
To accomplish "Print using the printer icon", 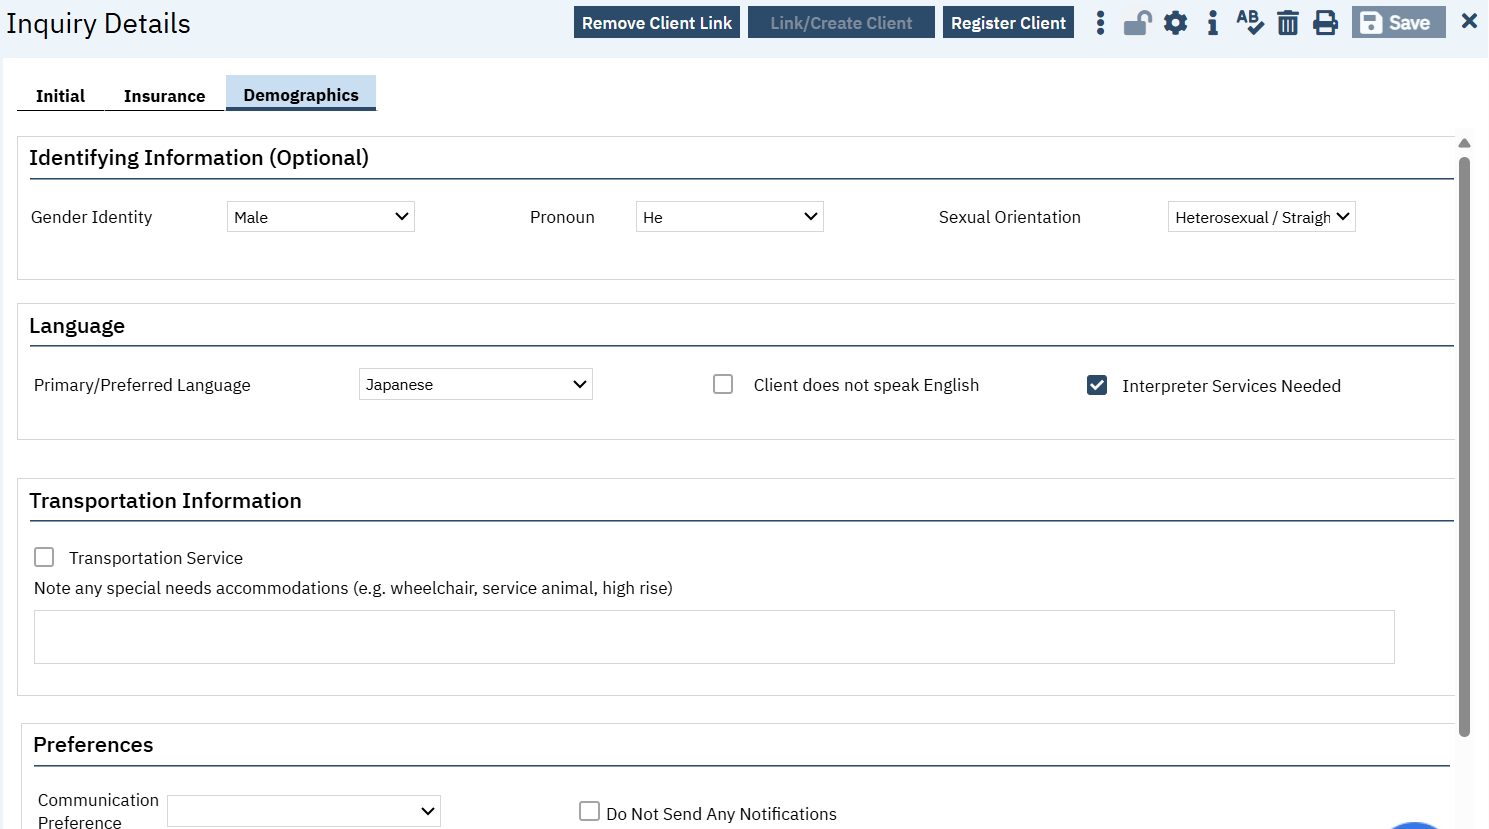I will (1325, 23).
